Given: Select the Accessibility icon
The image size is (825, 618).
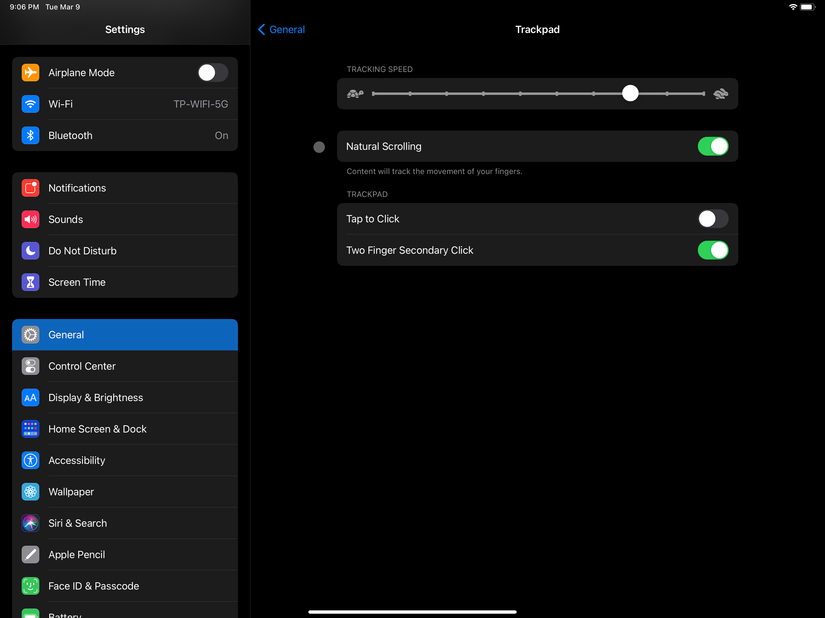Looking at the screenshot, I should tap(29, 460).
